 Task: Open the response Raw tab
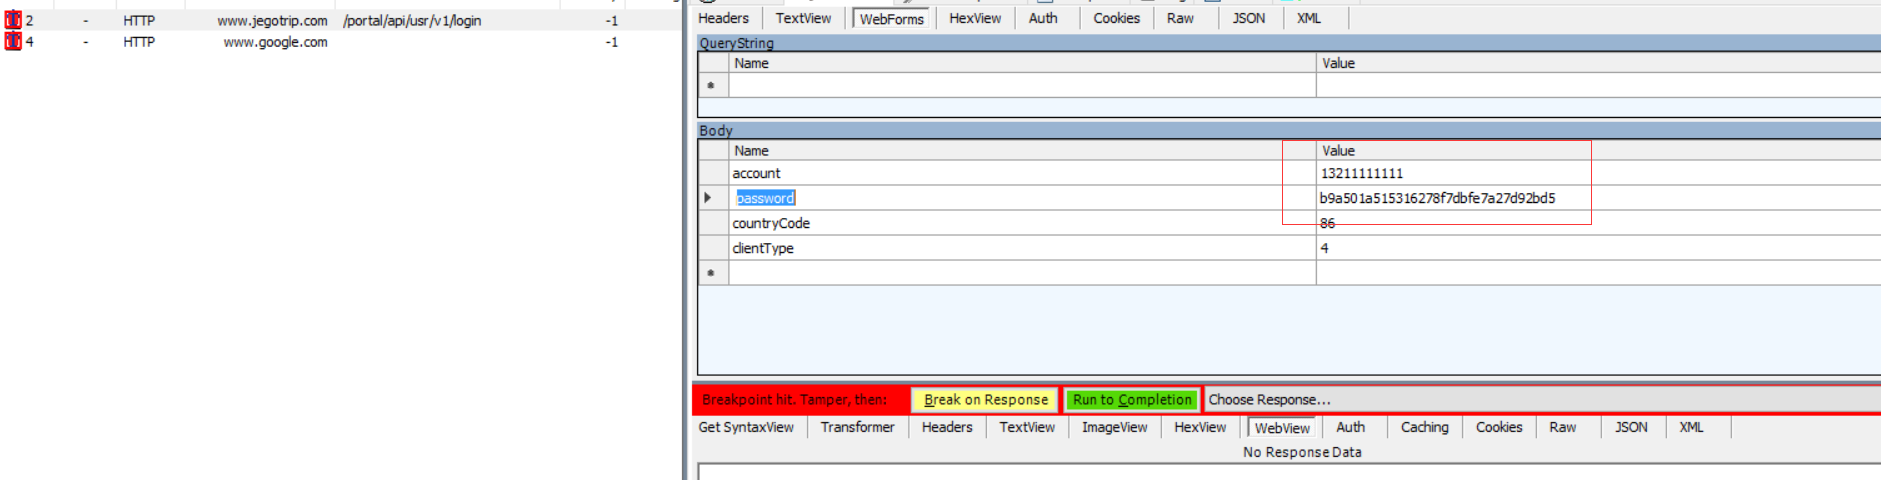point(1562,427)
